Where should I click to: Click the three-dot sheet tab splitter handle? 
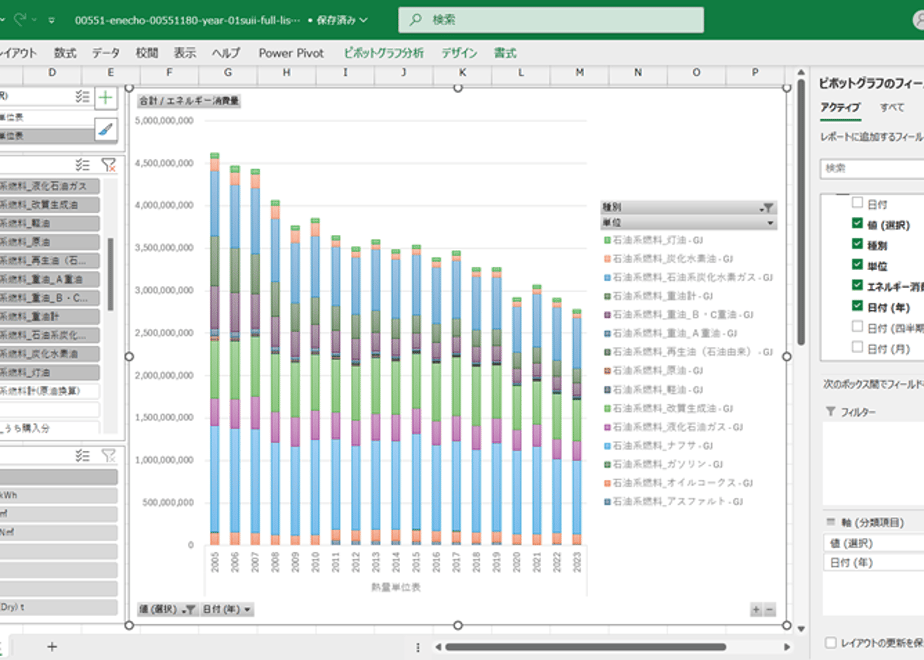click(x=418, y=647)
